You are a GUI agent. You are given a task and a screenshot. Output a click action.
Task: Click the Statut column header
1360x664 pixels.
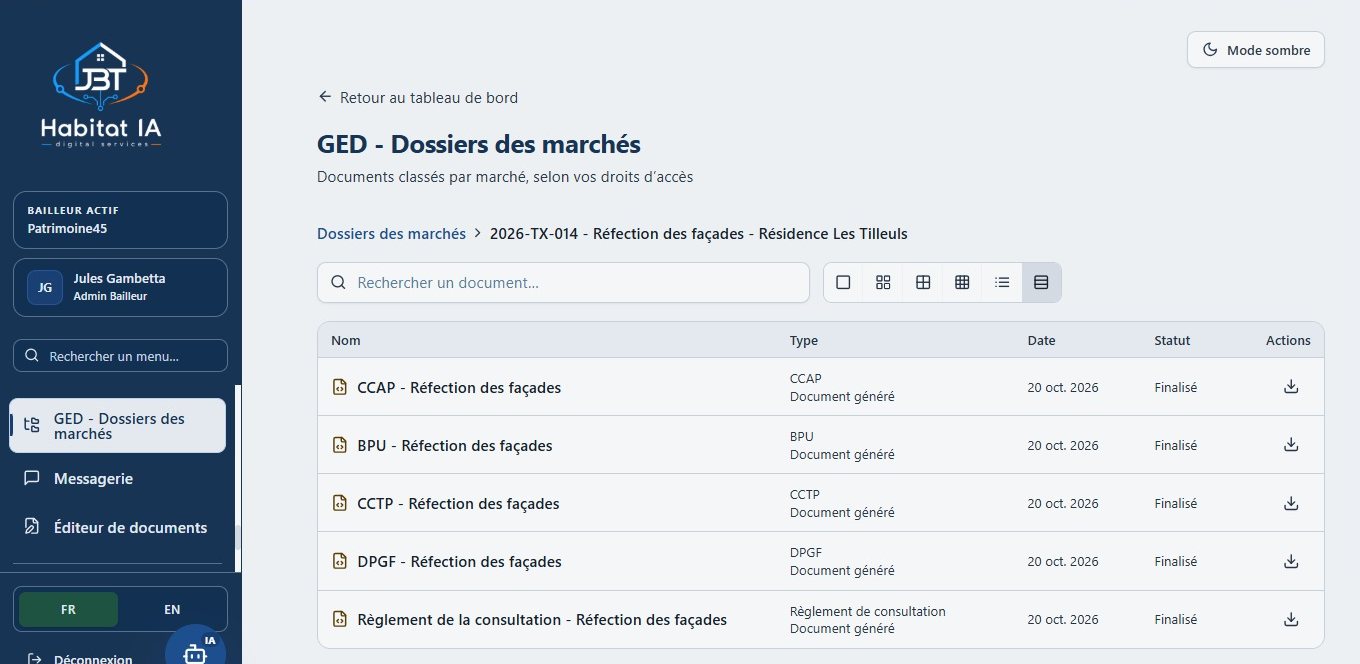coord(1172,340)
